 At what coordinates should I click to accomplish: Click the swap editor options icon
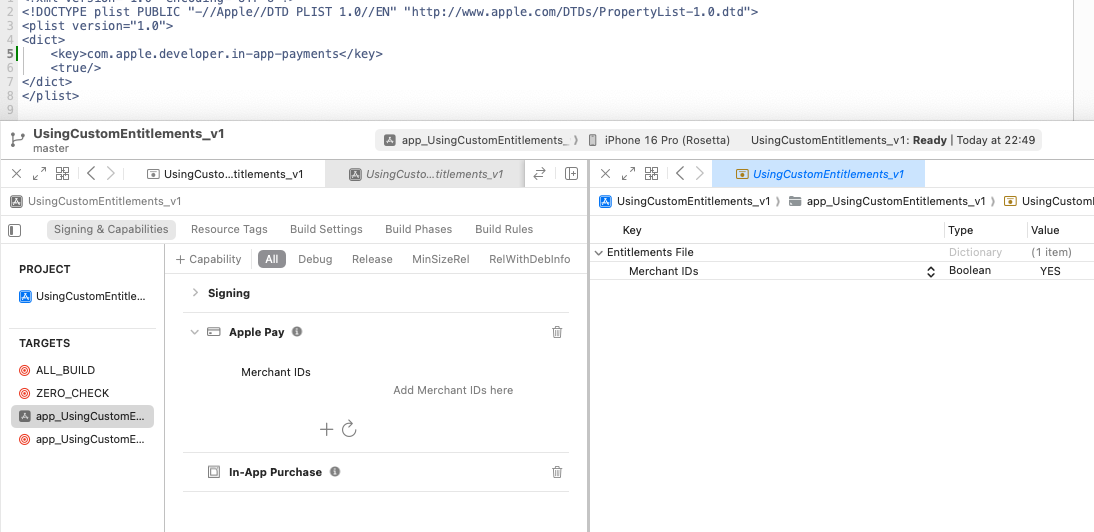[x=539, y=174]
